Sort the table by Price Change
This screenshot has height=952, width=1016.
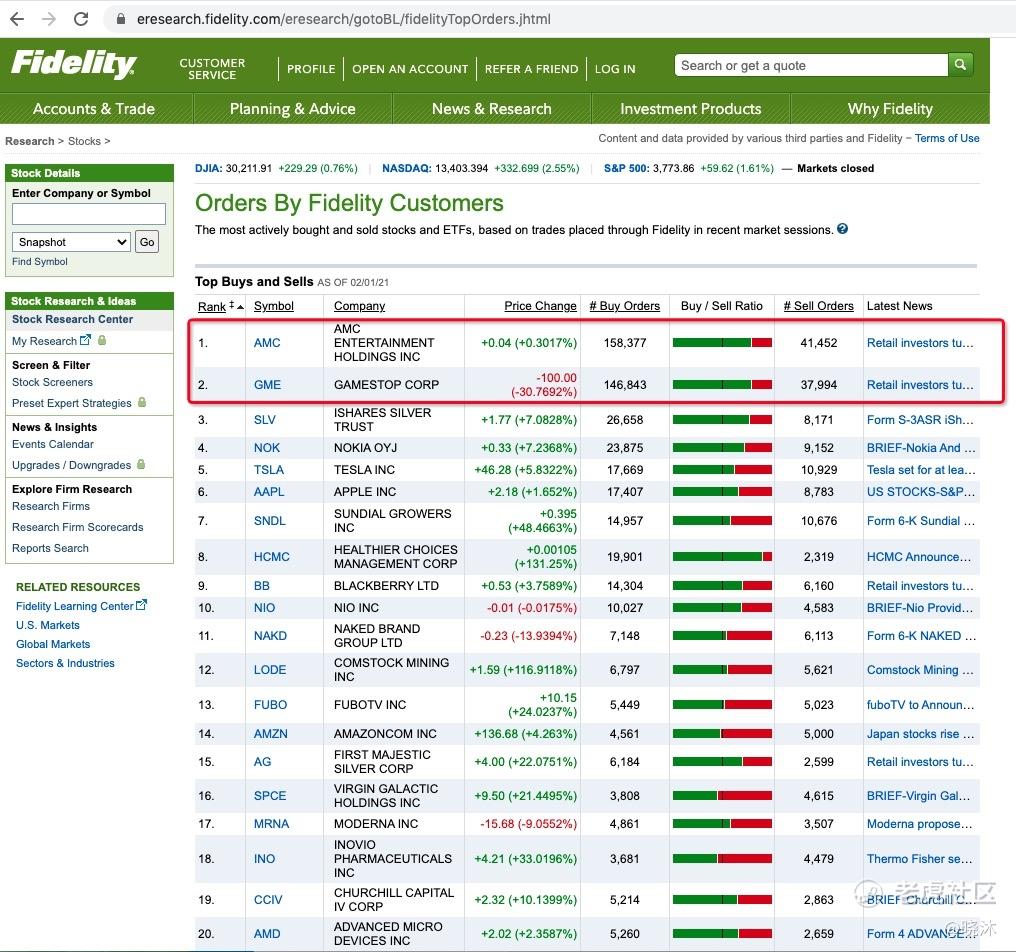click(x=540, y=306)
